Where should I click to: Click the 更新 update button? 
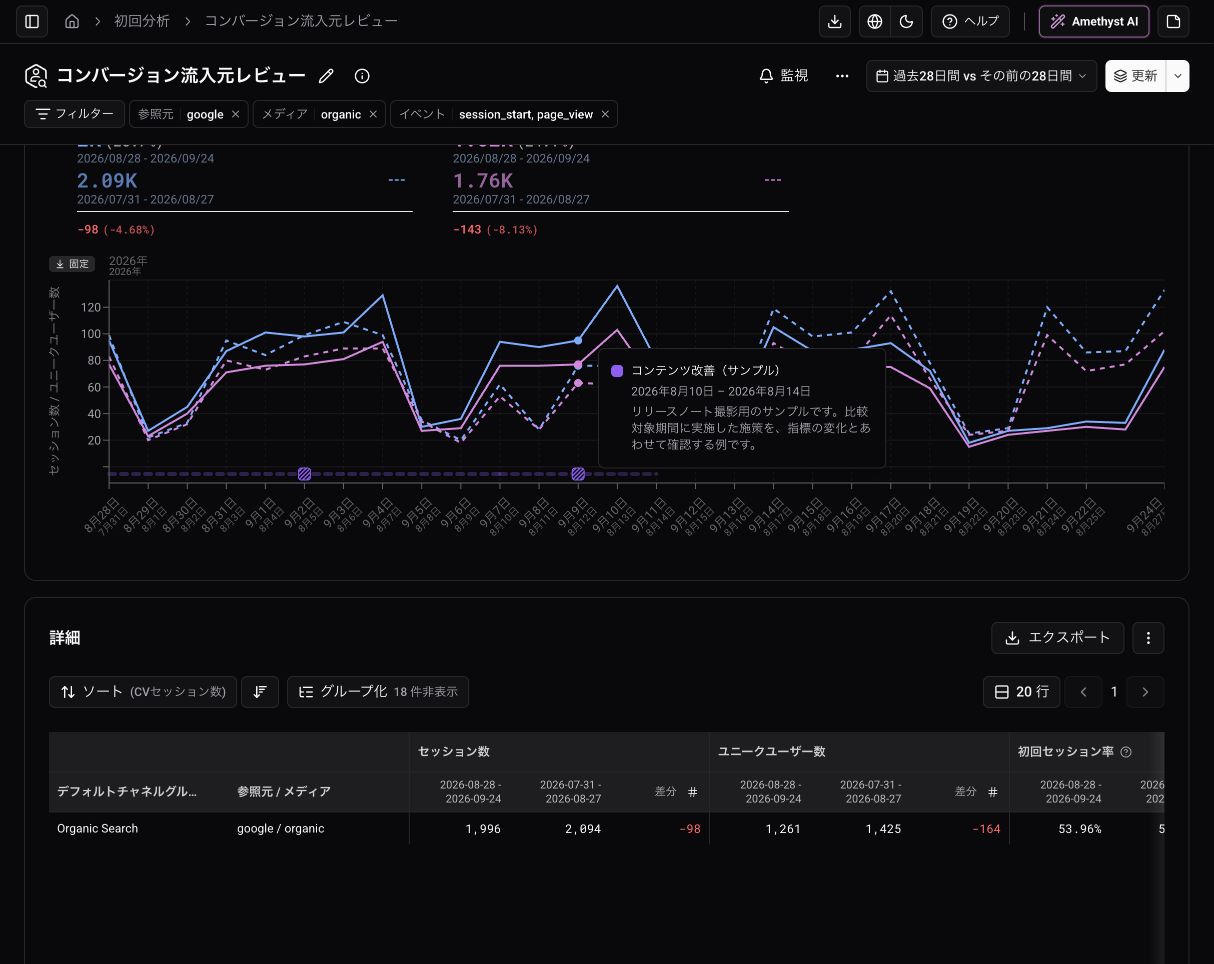click(1135, 76)
